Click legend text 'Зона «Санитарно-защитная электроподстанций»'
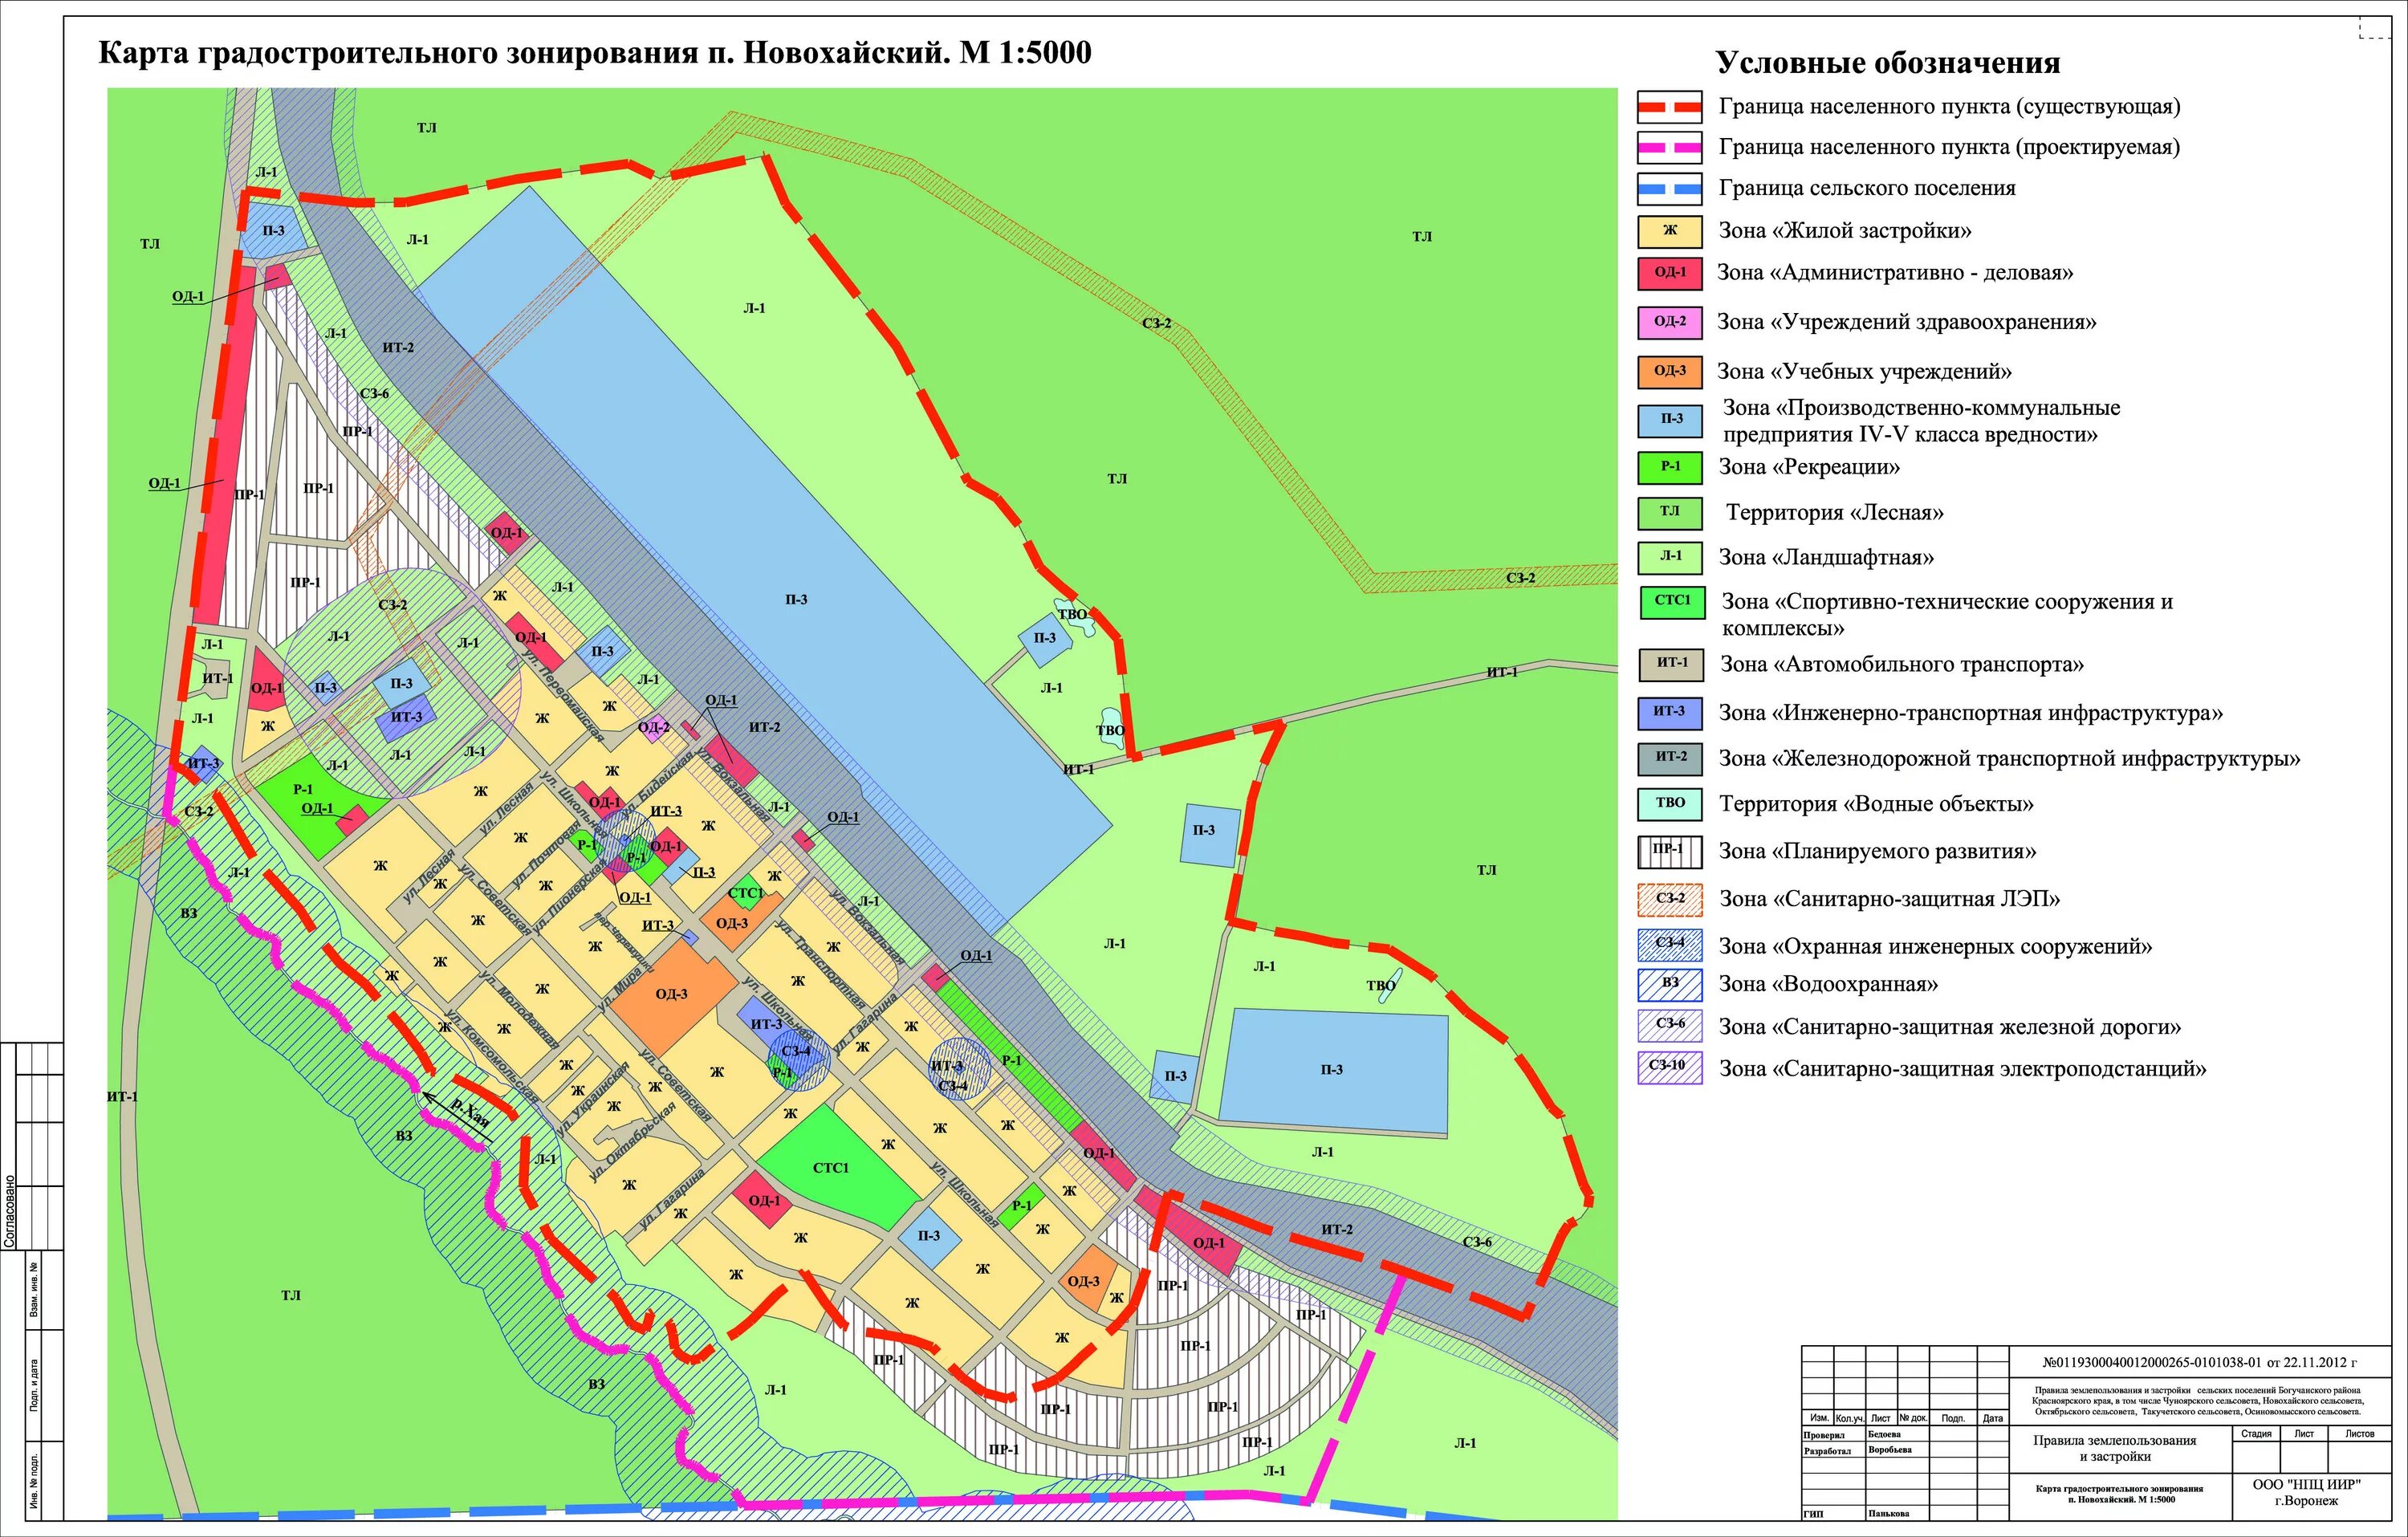This screenshot has height=1537, width=2408. point(1962,1068)
